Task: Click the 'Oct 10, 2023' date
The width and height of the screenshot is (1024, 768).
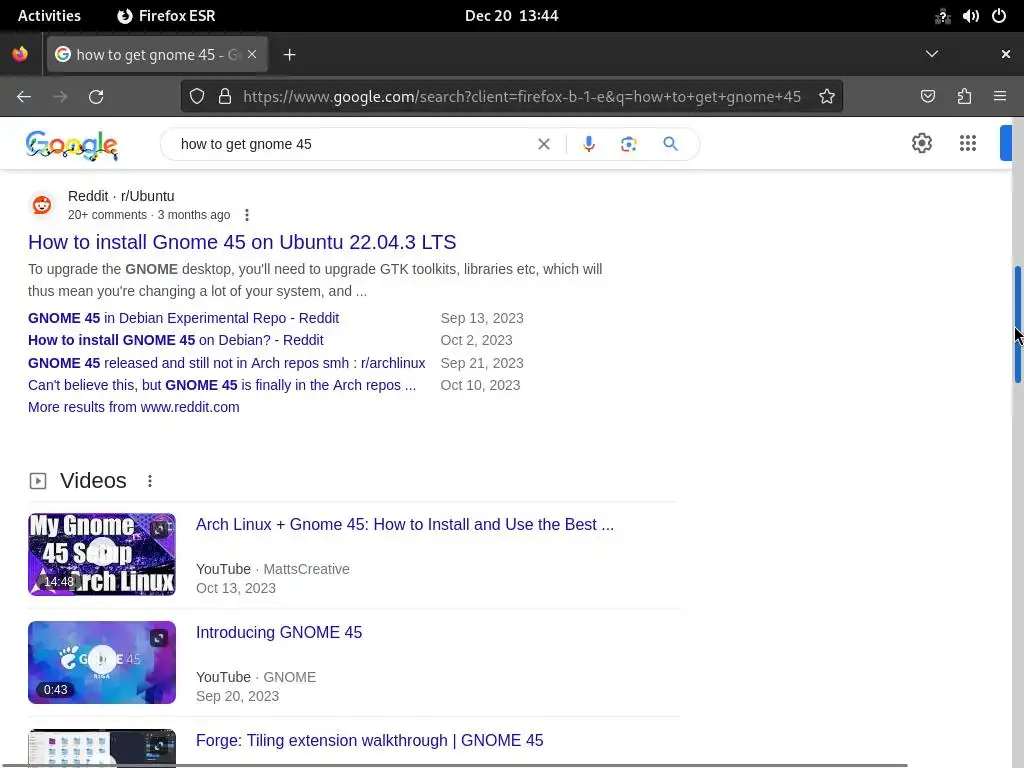Action: [481, 385]
